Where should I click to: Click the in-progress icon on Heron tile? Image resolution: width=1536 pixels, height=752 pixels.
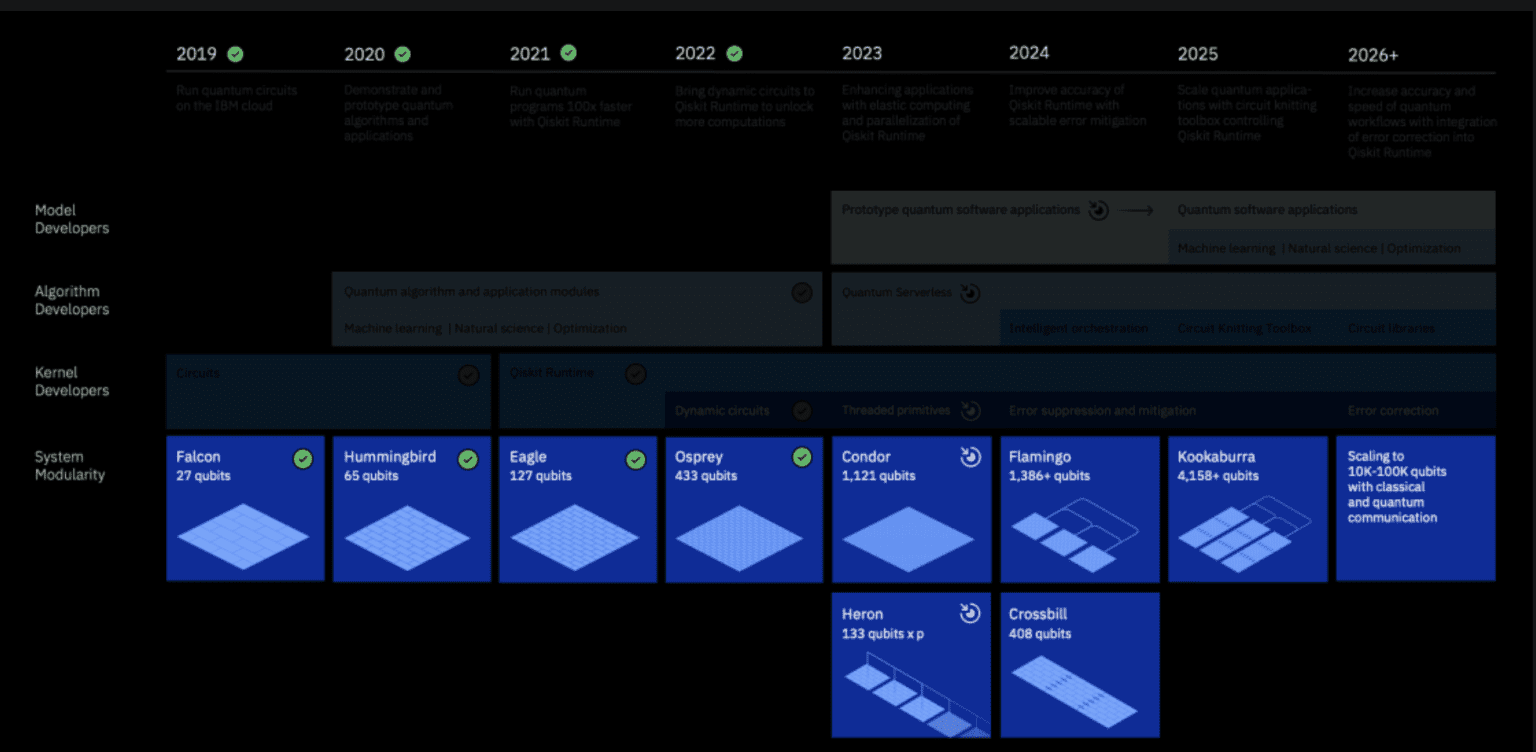(970, 614)
